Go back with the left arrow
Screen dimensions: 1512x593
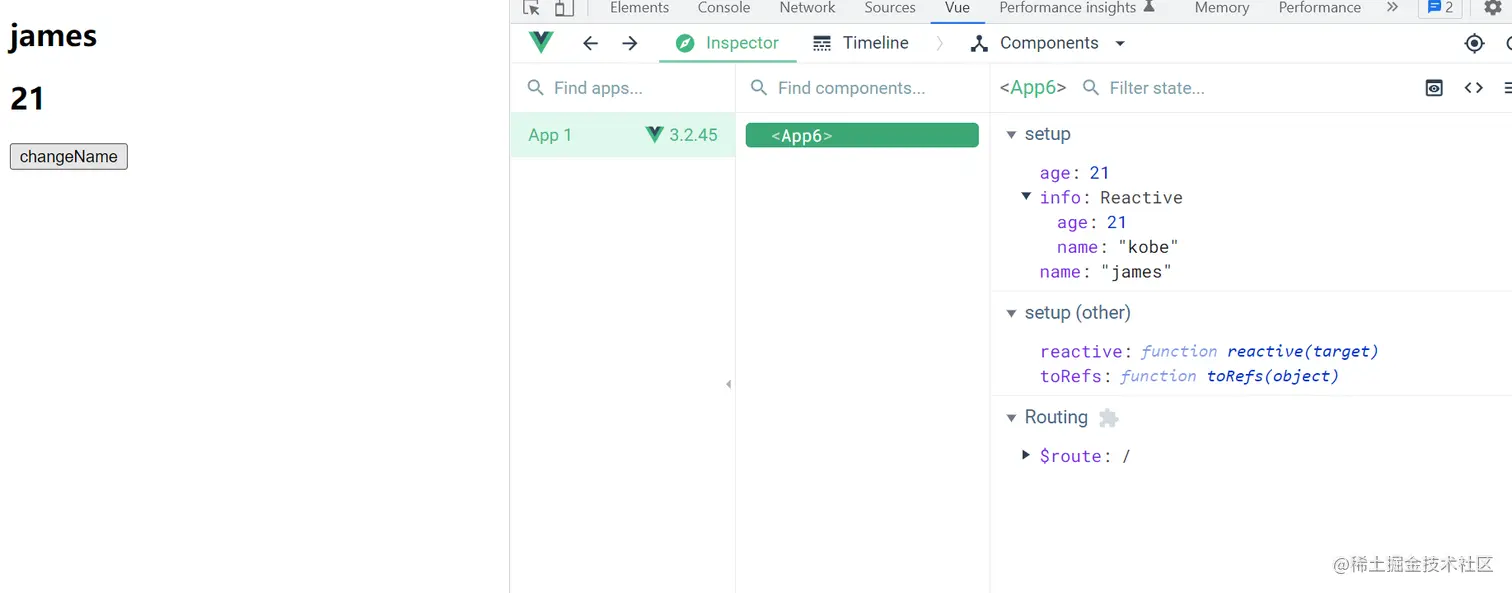[x=590, y=43]
